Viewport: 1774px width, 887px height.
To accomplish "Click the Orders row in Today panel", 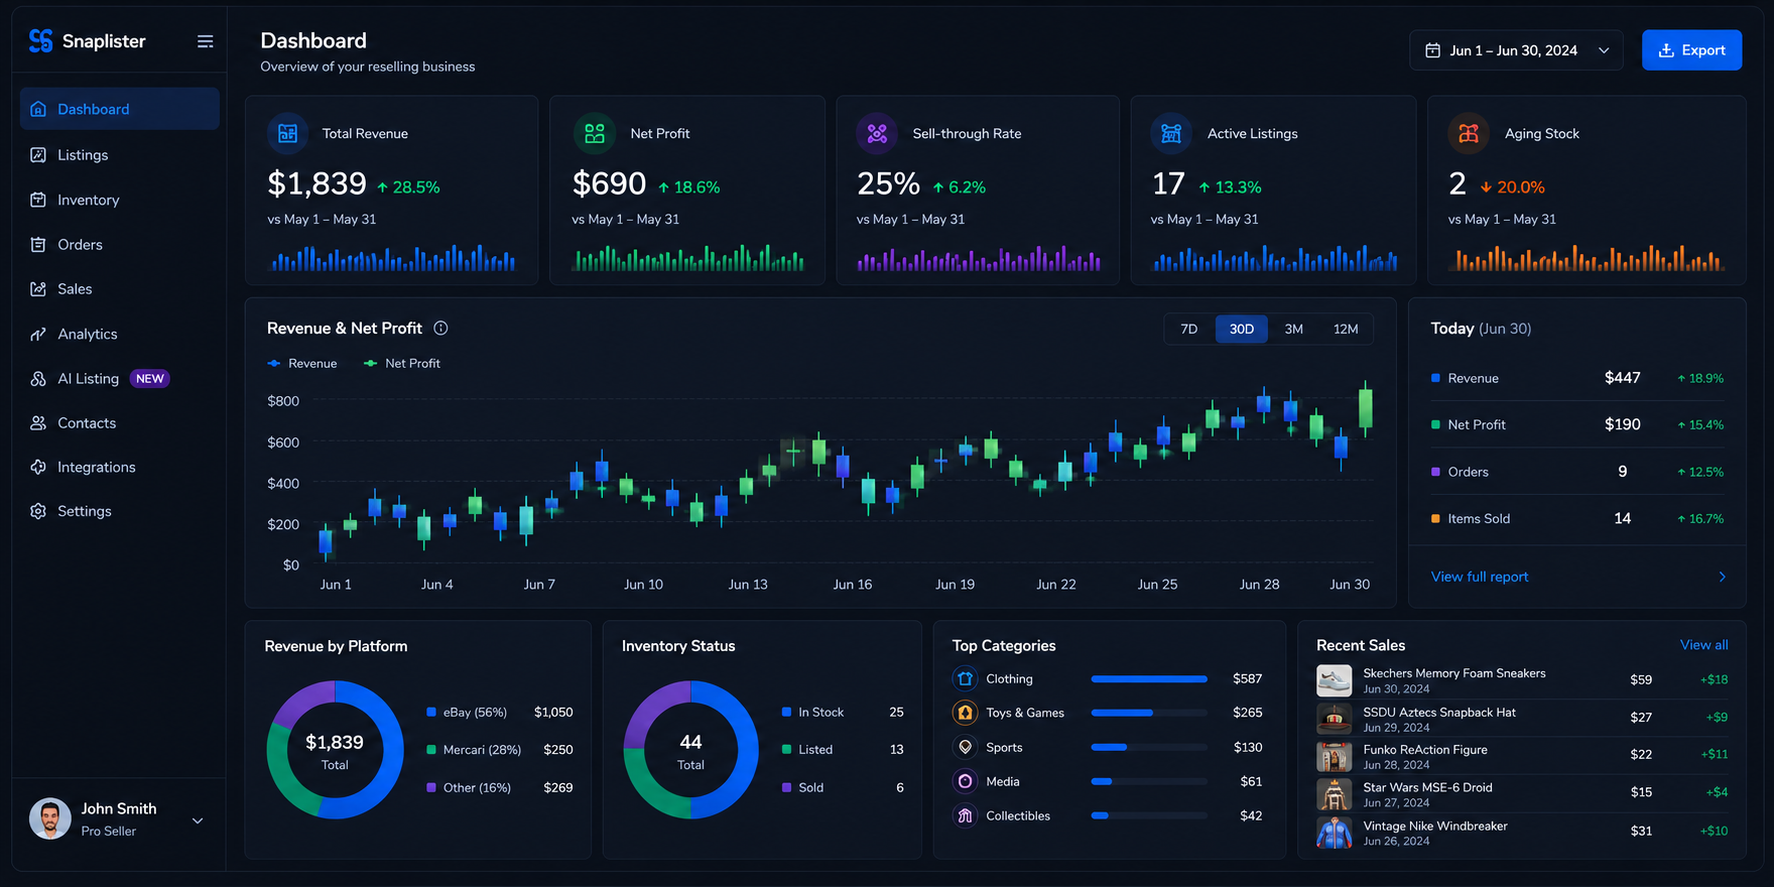I will (x=1577, y=472).
